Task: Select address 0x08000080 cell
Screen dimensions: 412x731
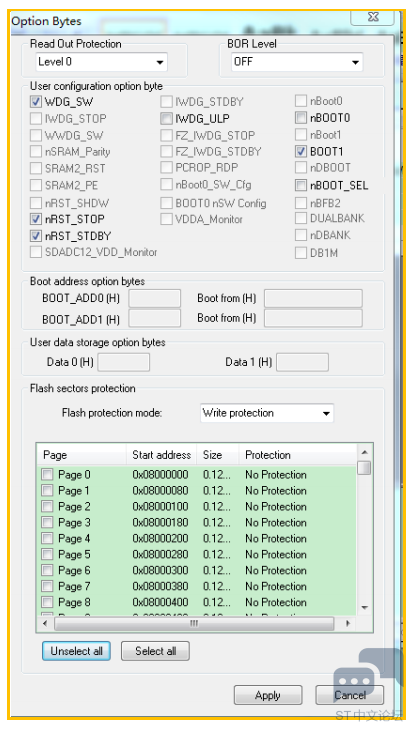Action: [x=160, y=490]
